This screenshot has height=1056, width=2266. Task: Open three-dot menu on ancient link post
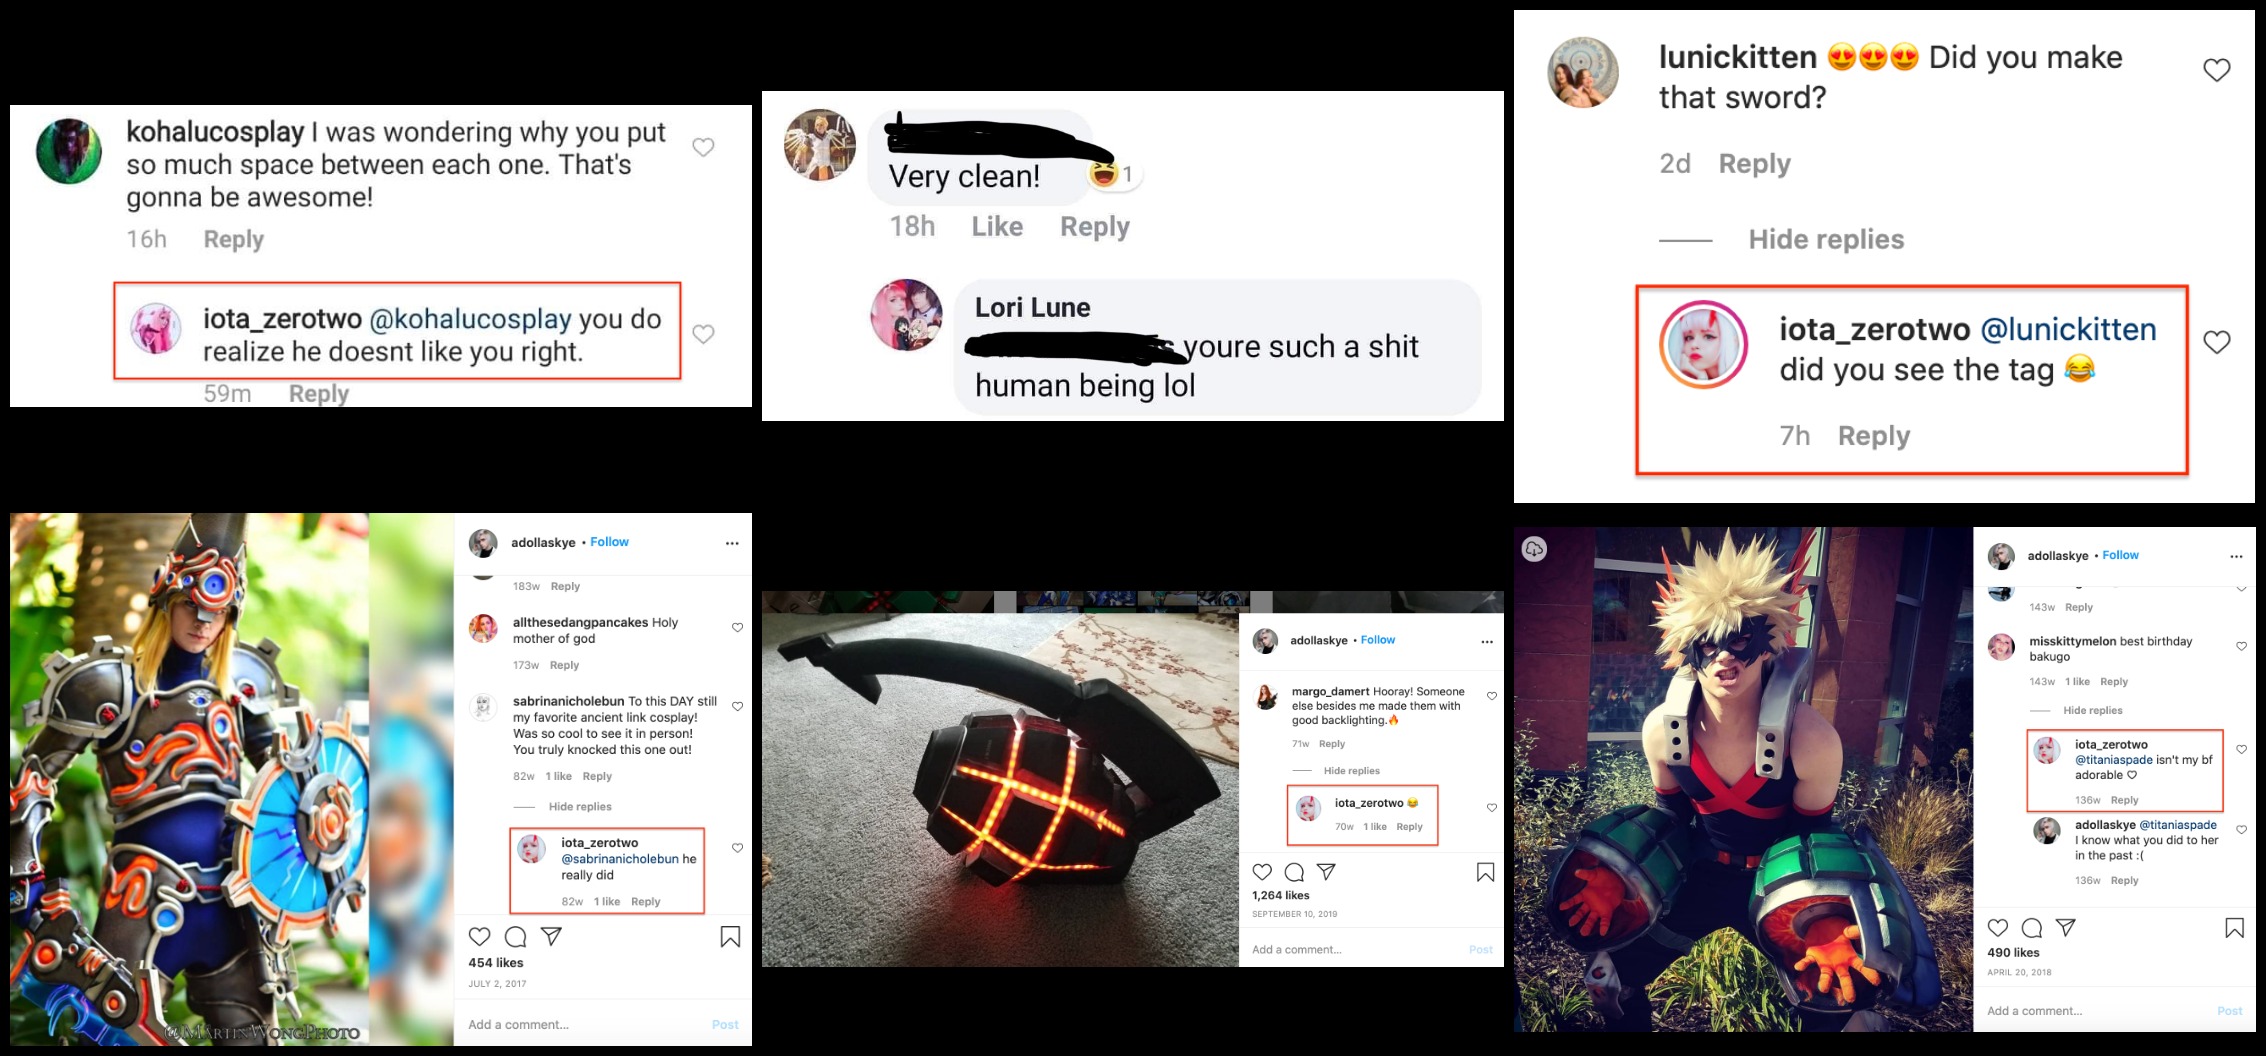732,543
